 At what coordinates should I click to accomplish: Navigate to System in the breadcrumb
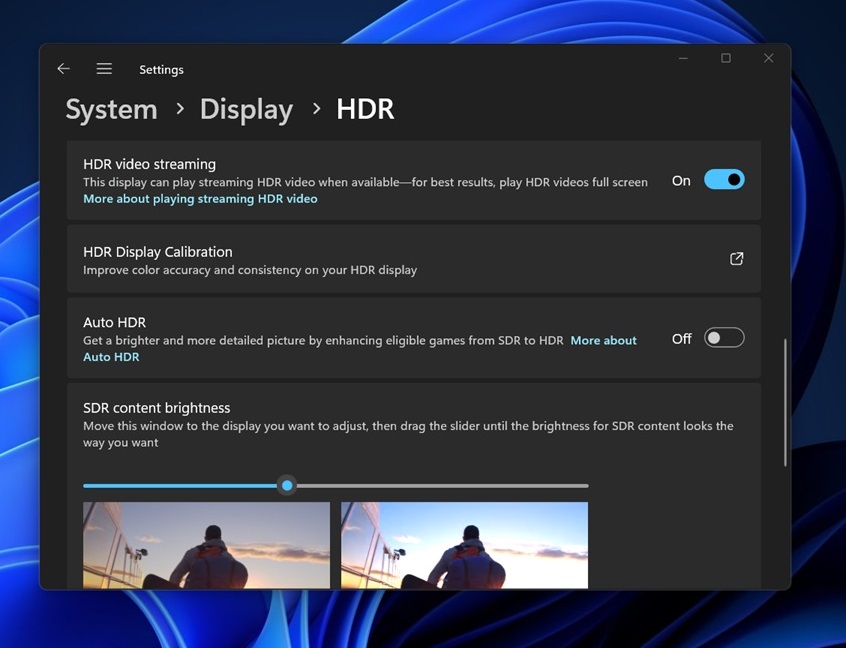(110, 109)
